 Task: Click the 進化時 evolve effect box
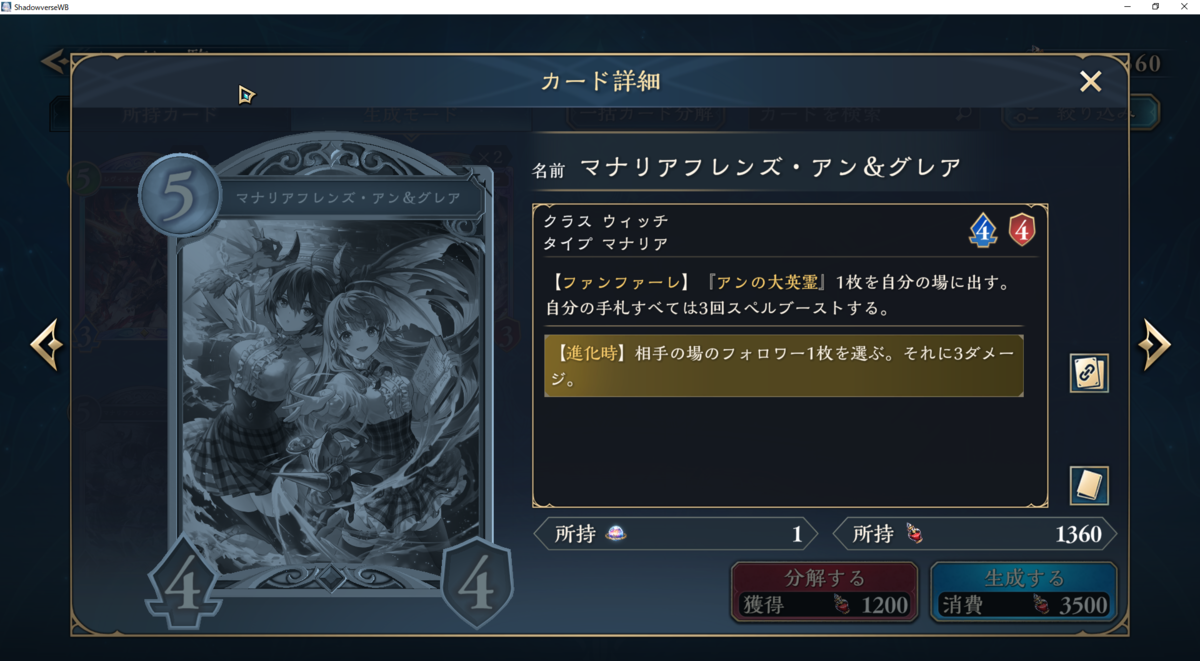783,366
